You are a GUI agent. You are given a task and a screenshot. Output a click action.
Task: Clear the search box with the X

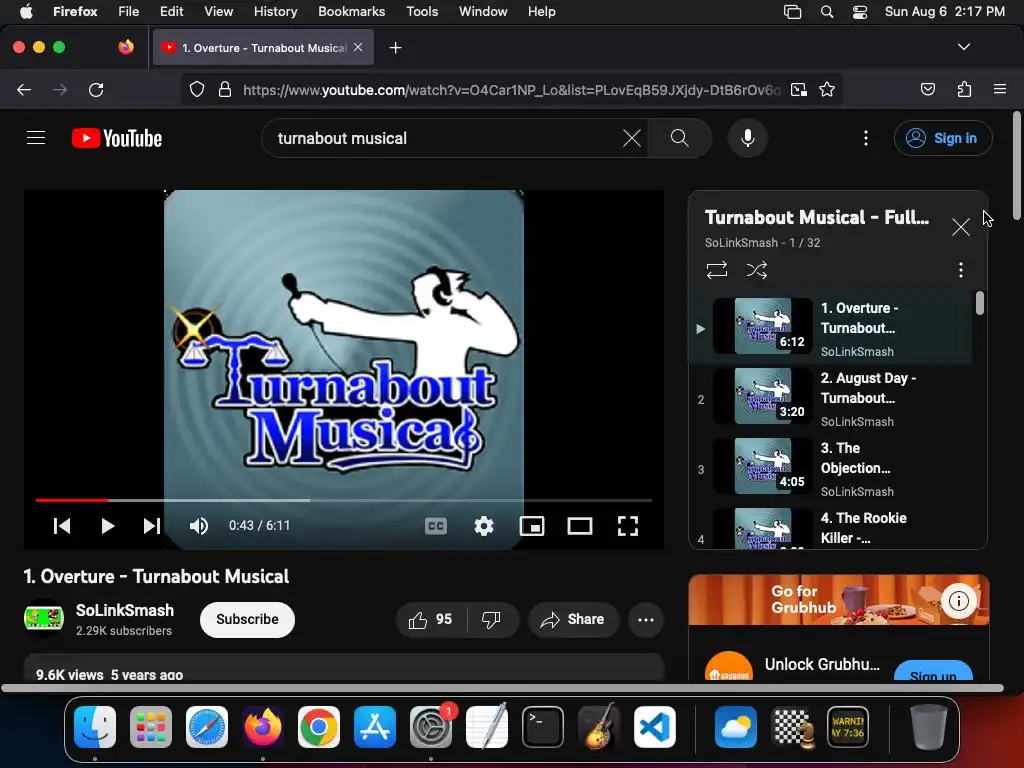632,138
